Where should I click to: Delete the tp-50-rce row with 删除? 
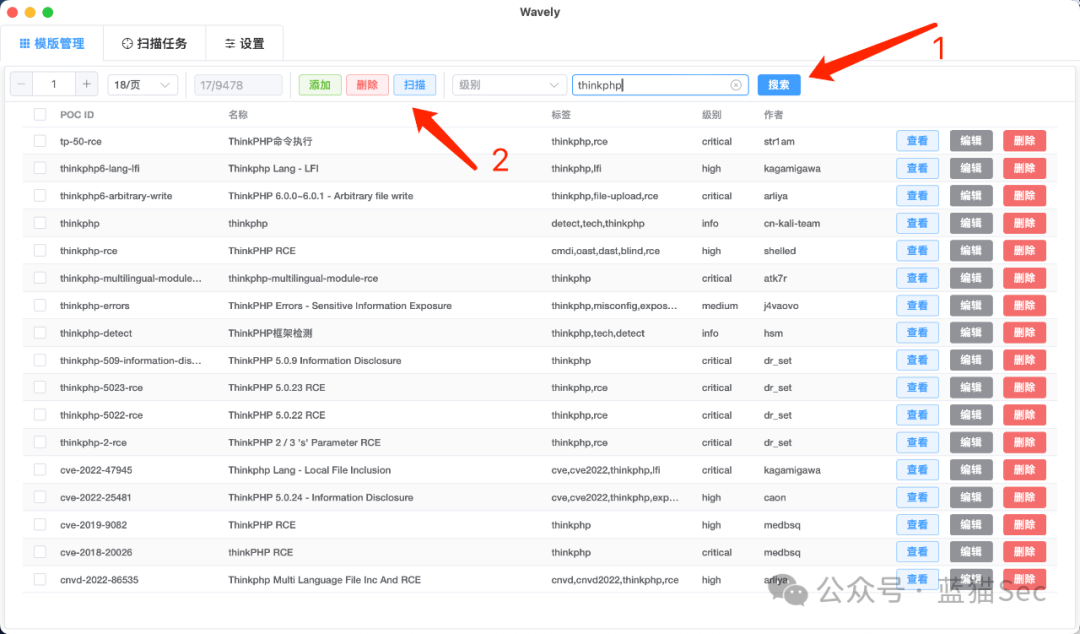[1025, 141]
